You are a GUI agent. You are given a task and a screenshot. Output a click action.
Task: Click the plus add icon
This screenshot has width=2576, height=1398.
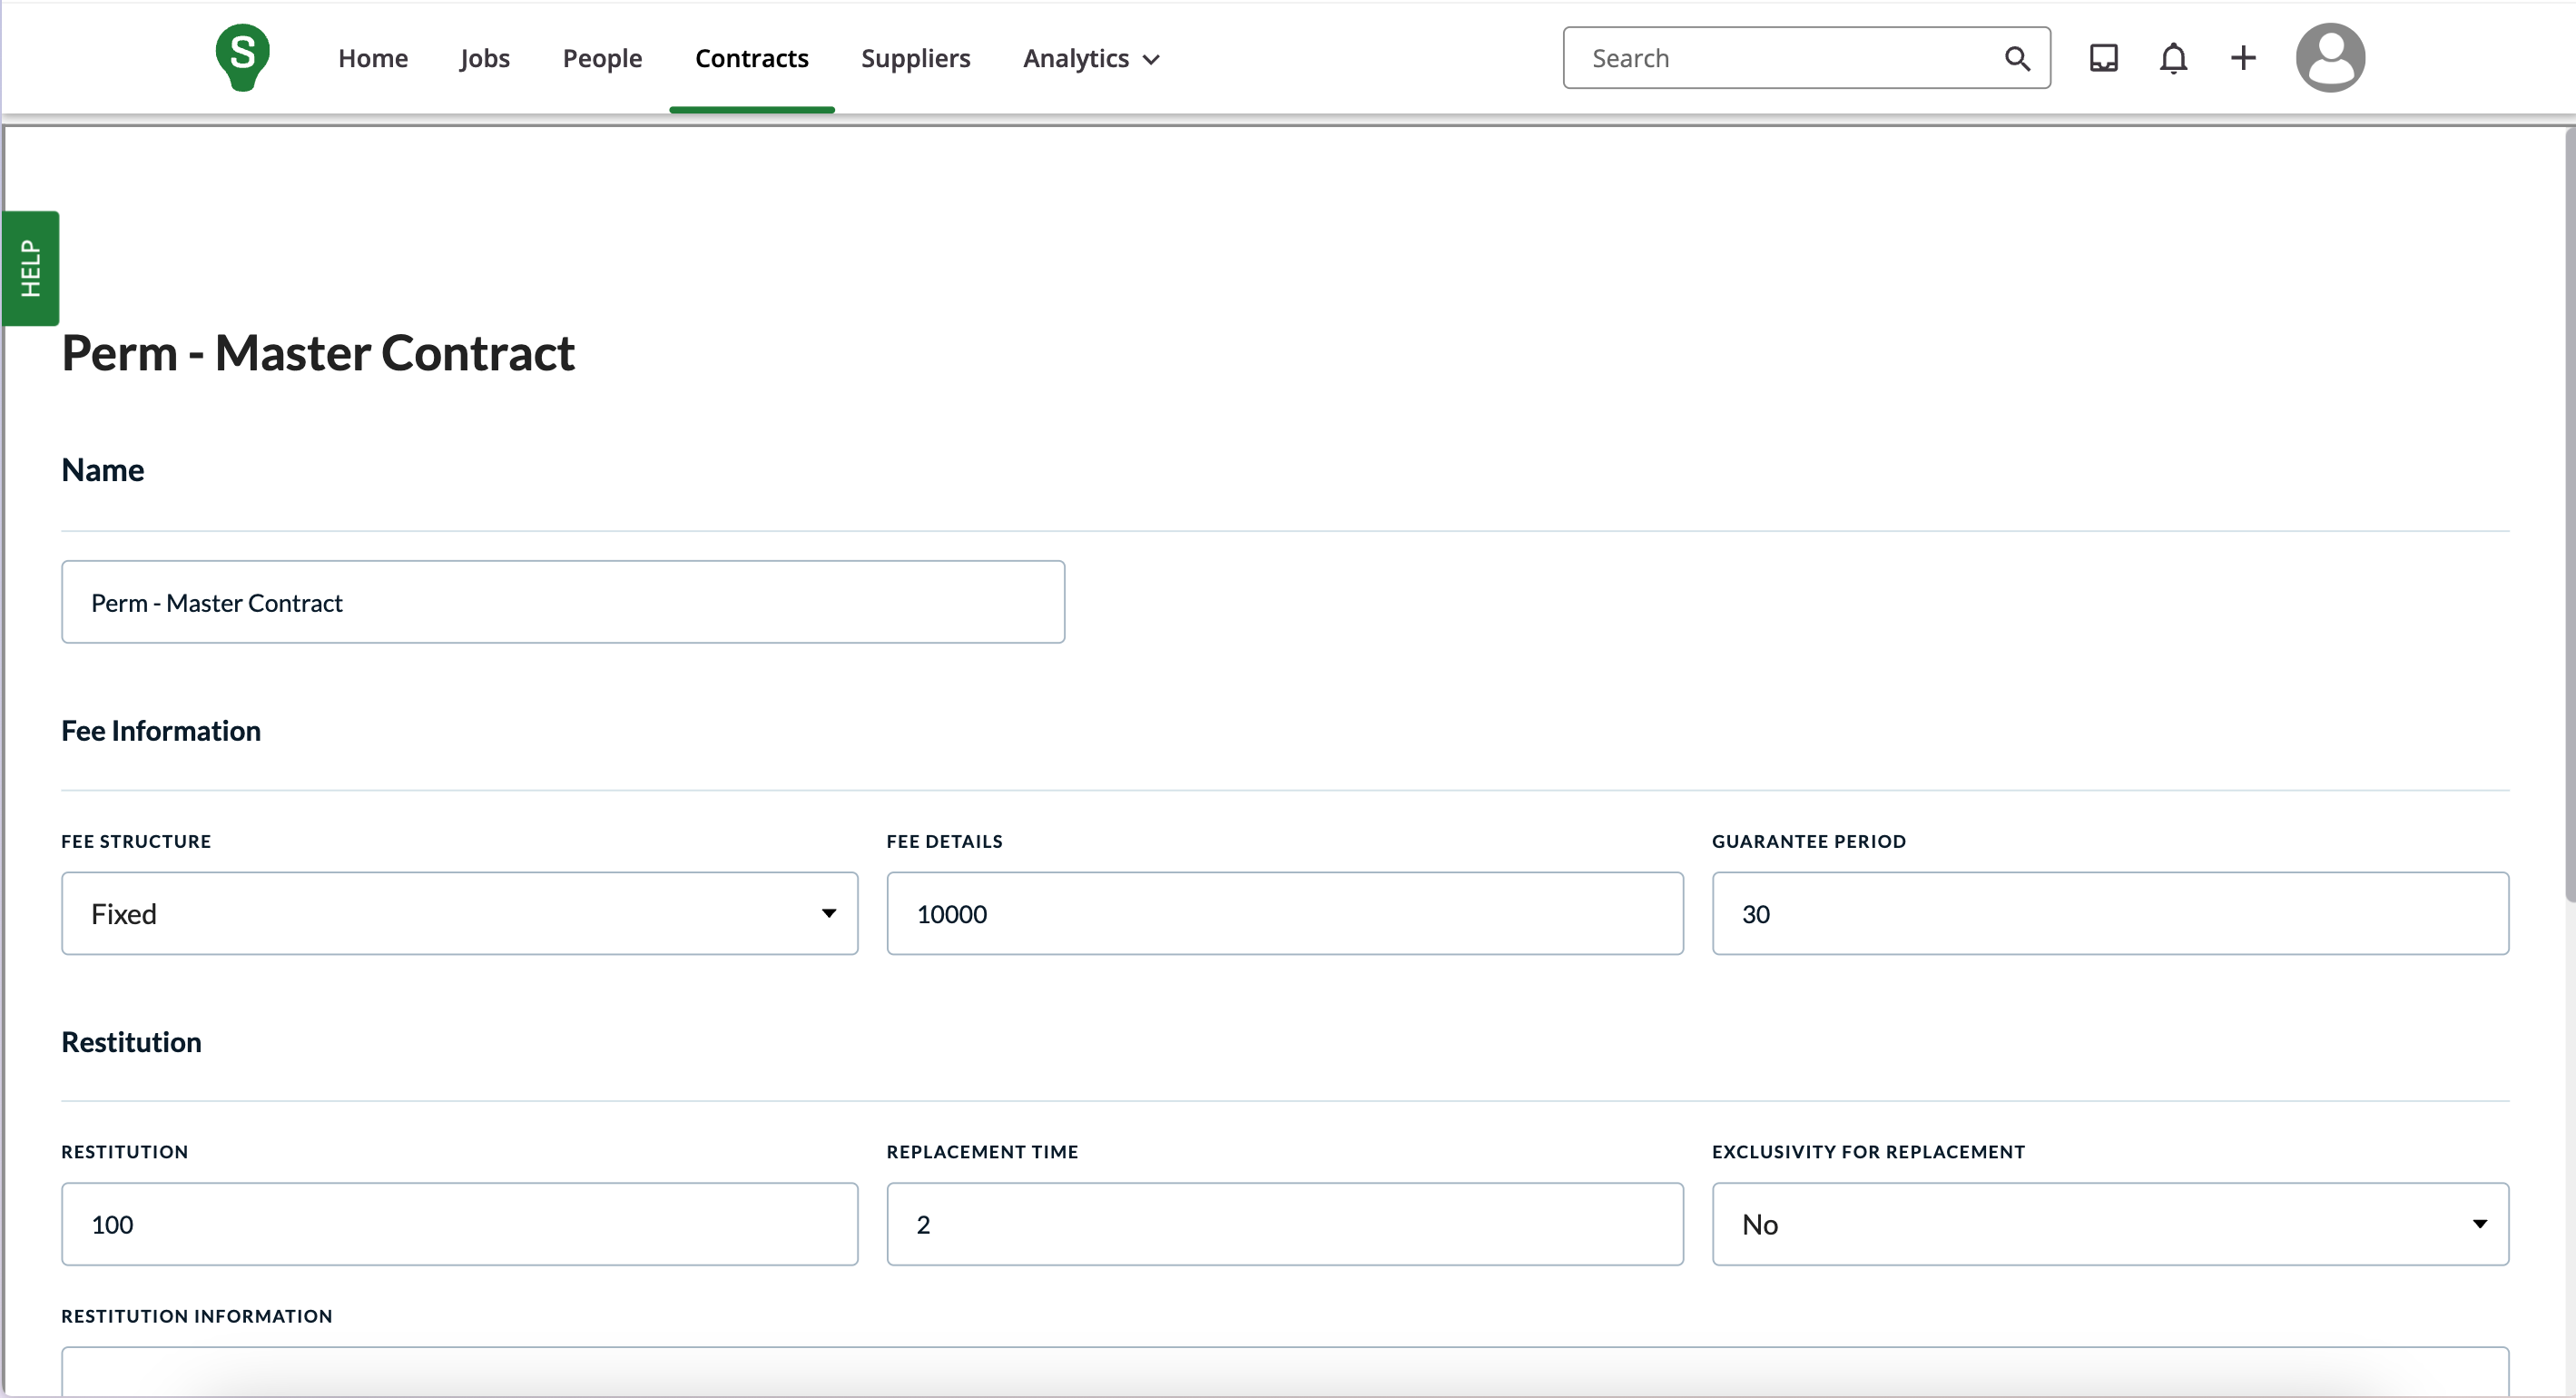pyautogui.click(x=2242, y=58)
